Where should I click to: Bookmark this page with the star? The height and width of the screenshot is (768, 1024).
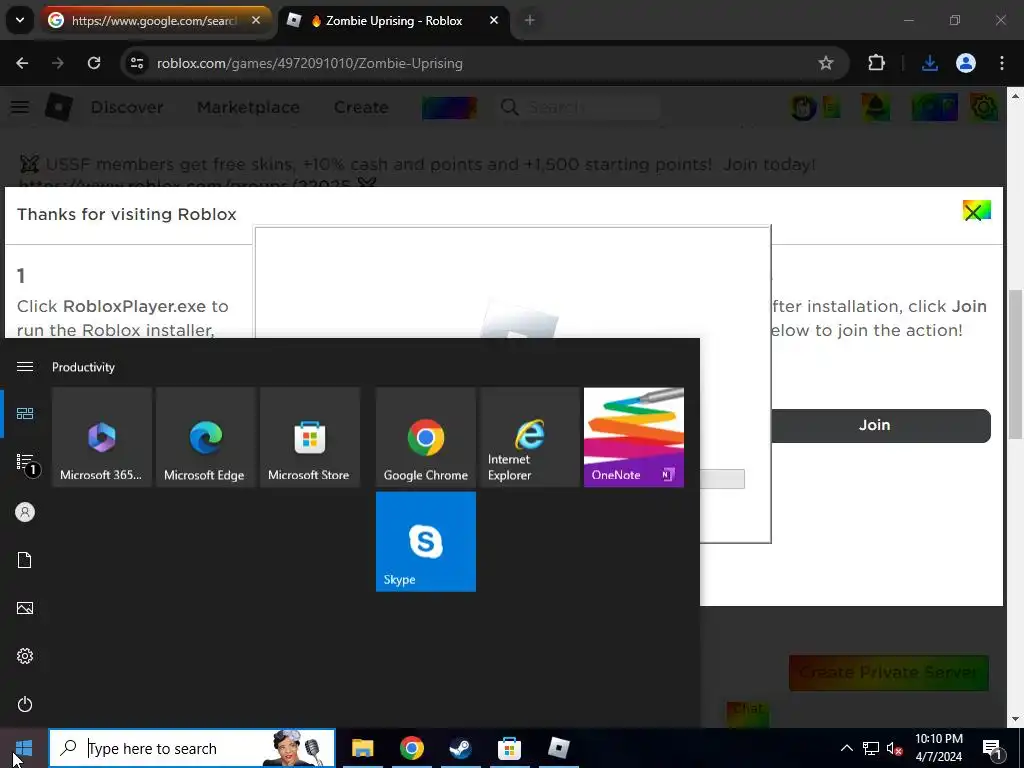825,63
